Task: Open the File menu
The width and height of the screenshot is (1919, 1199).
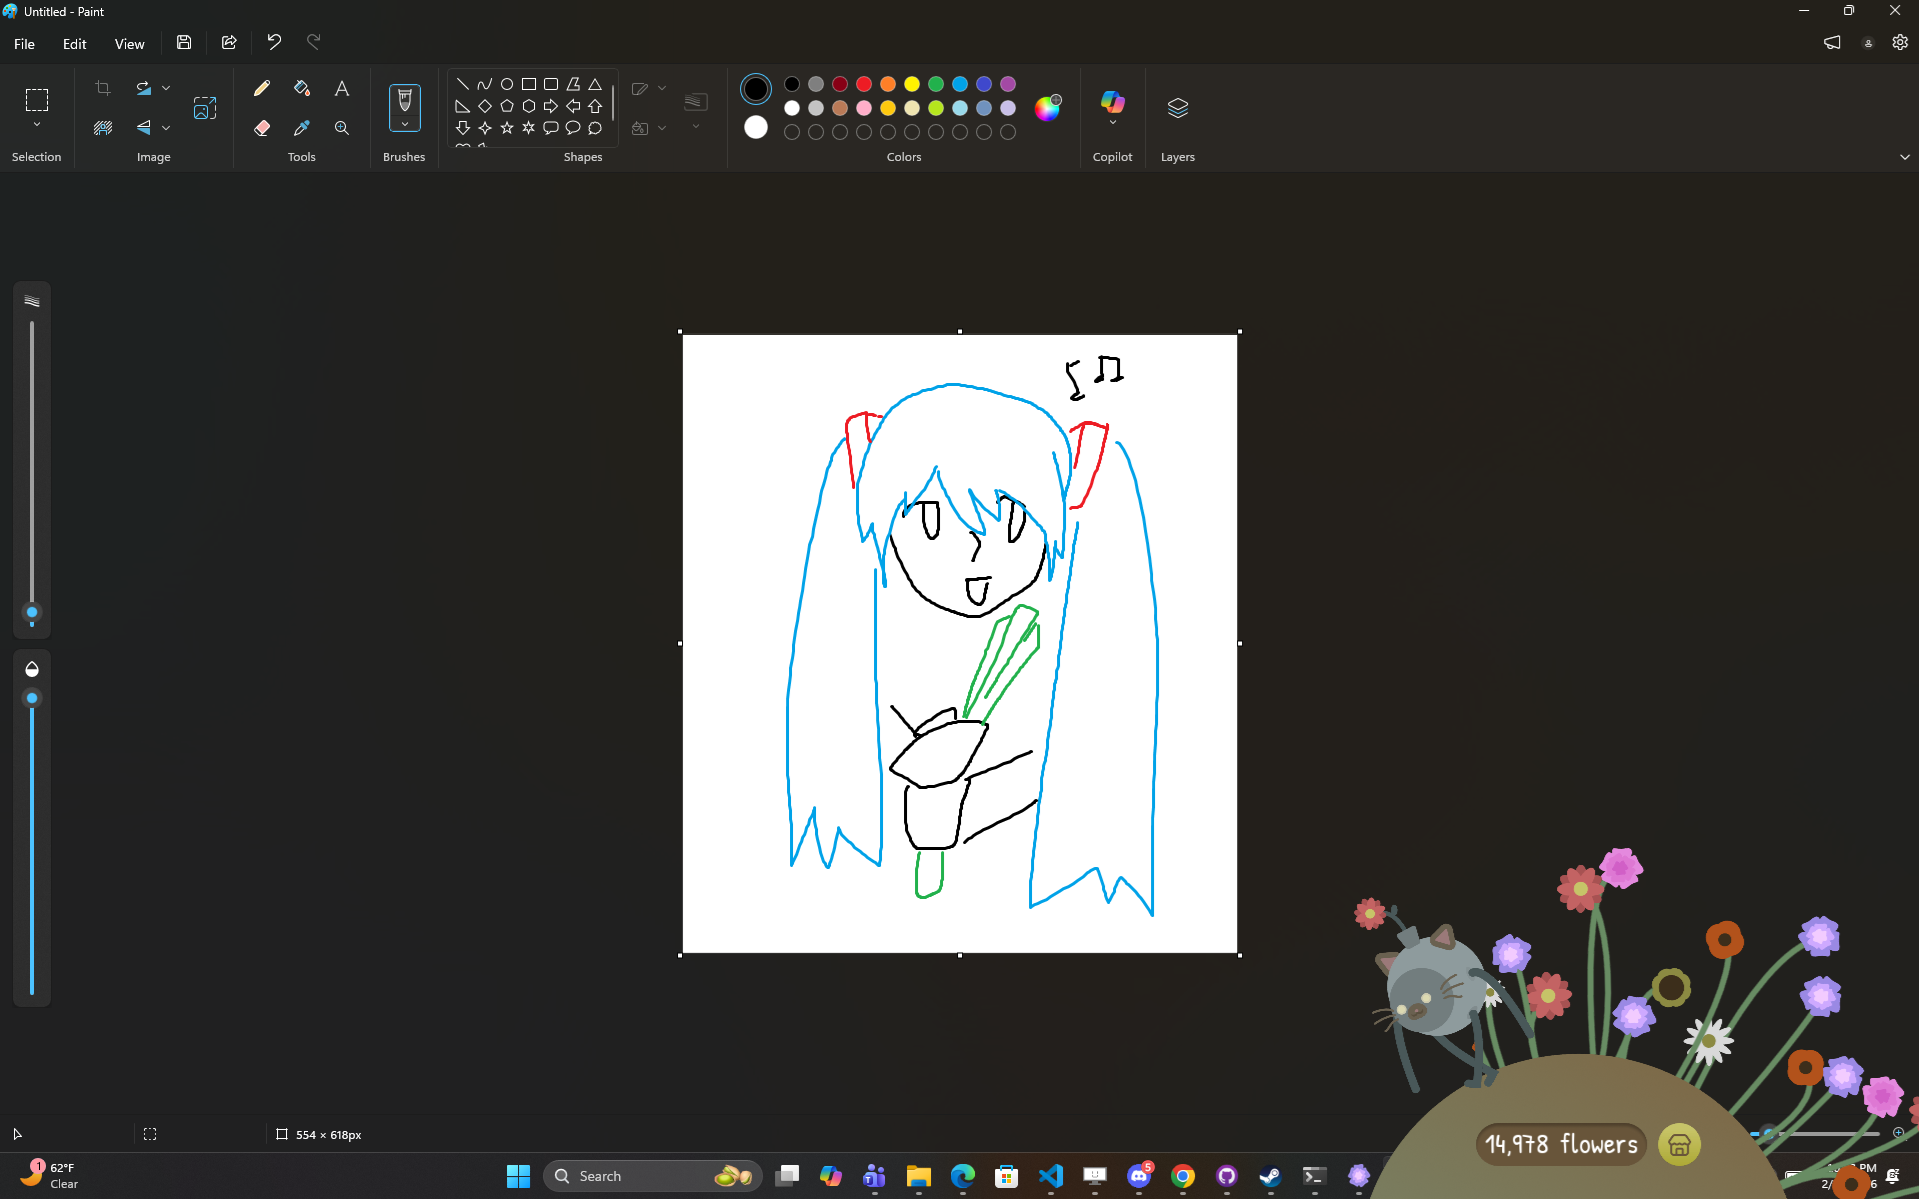Action: click(x=25, y=44)
